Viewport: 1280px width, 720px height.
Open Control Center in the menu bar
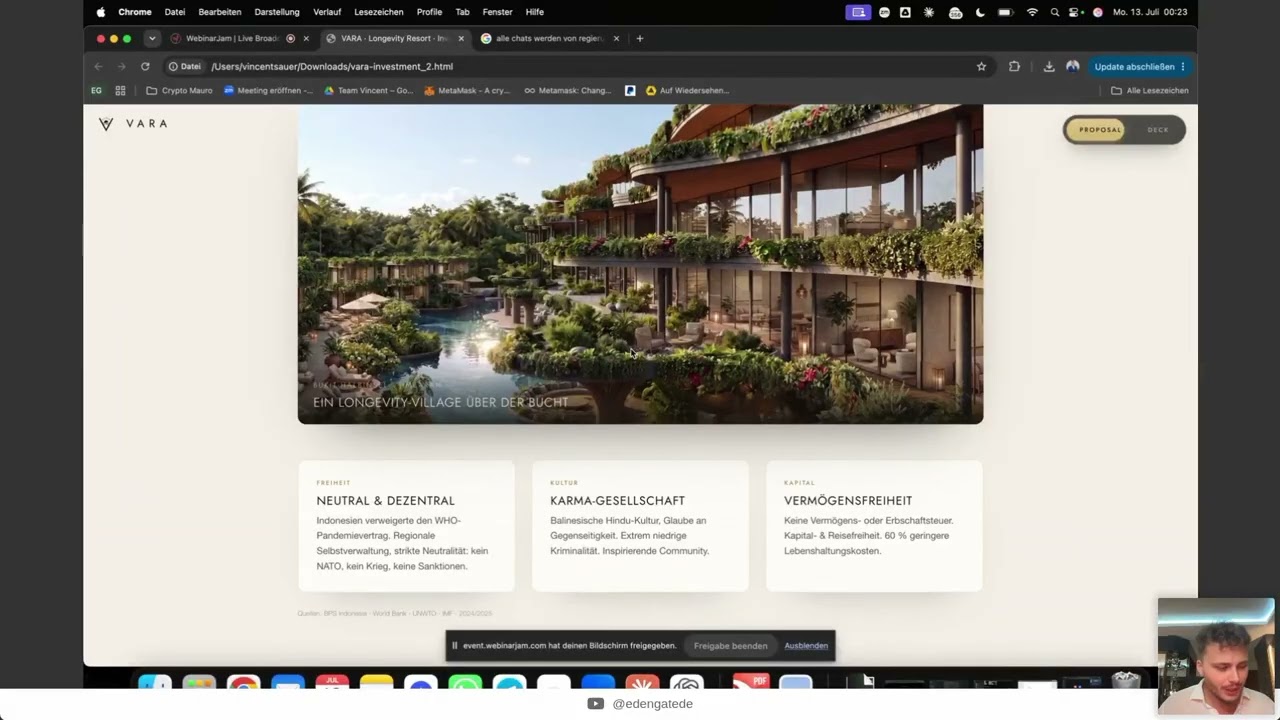pos(1076,12)
